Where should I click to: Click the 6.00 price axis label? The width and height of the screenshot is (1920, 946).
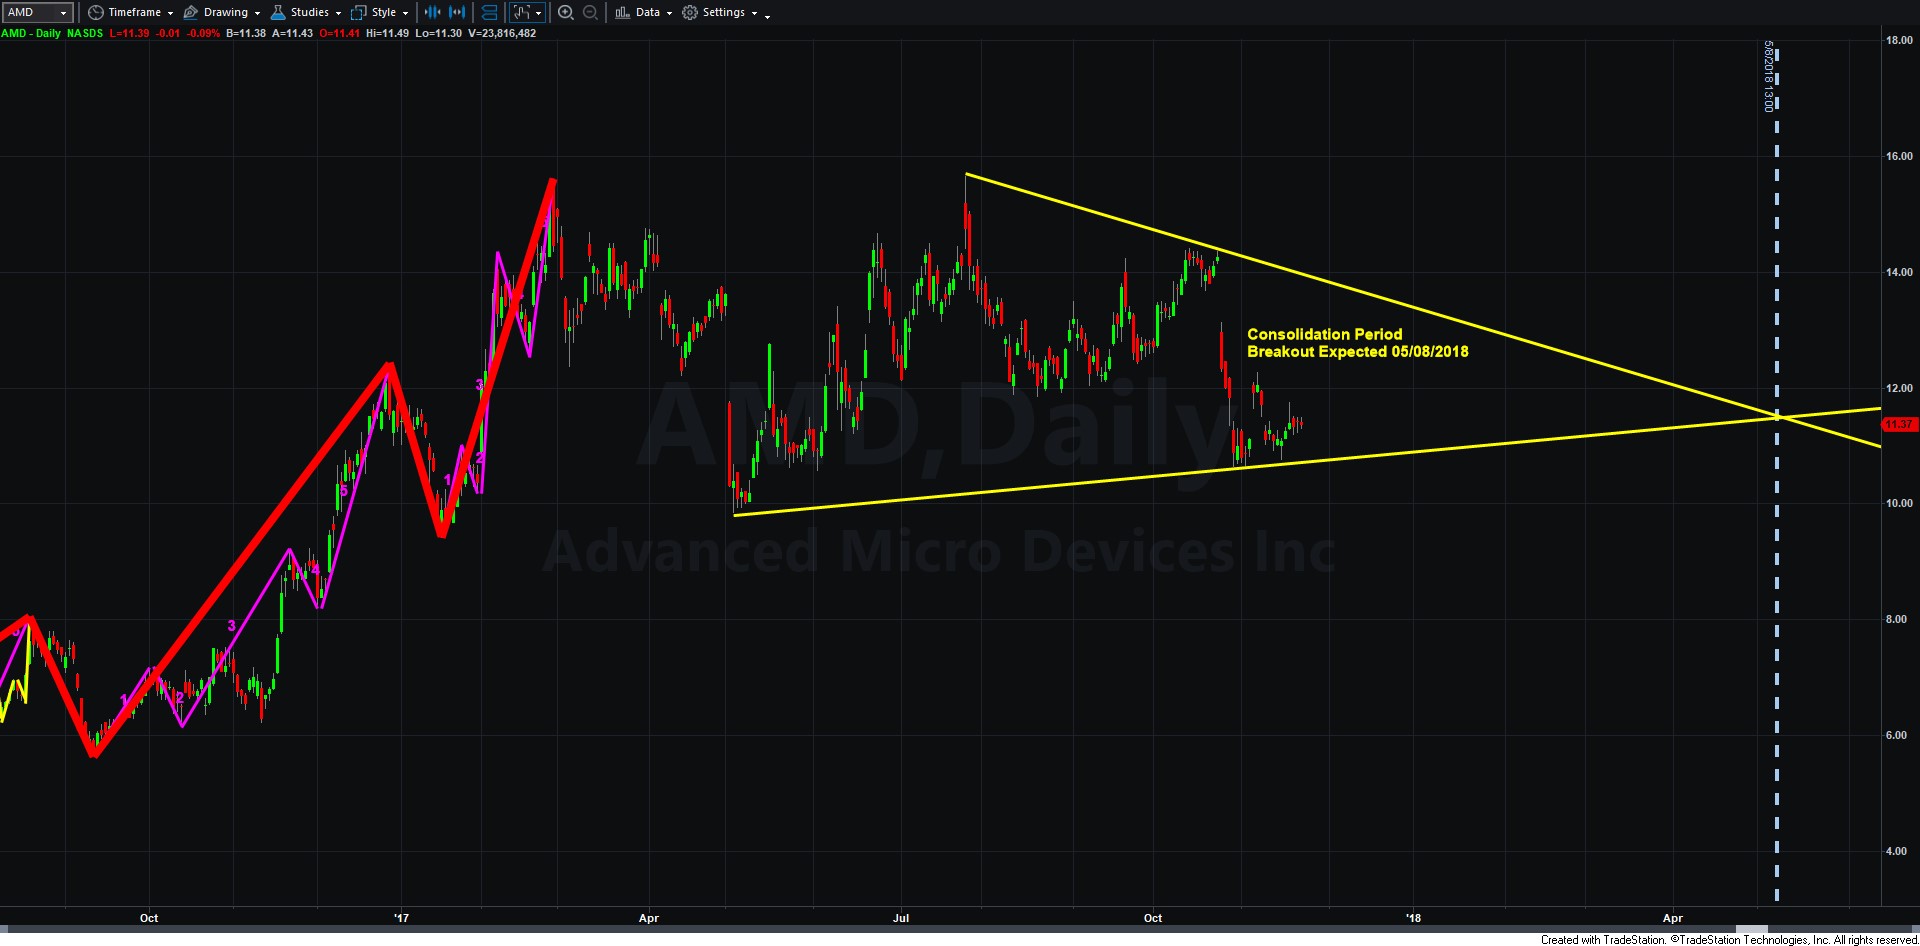(x=1896, y=735)
